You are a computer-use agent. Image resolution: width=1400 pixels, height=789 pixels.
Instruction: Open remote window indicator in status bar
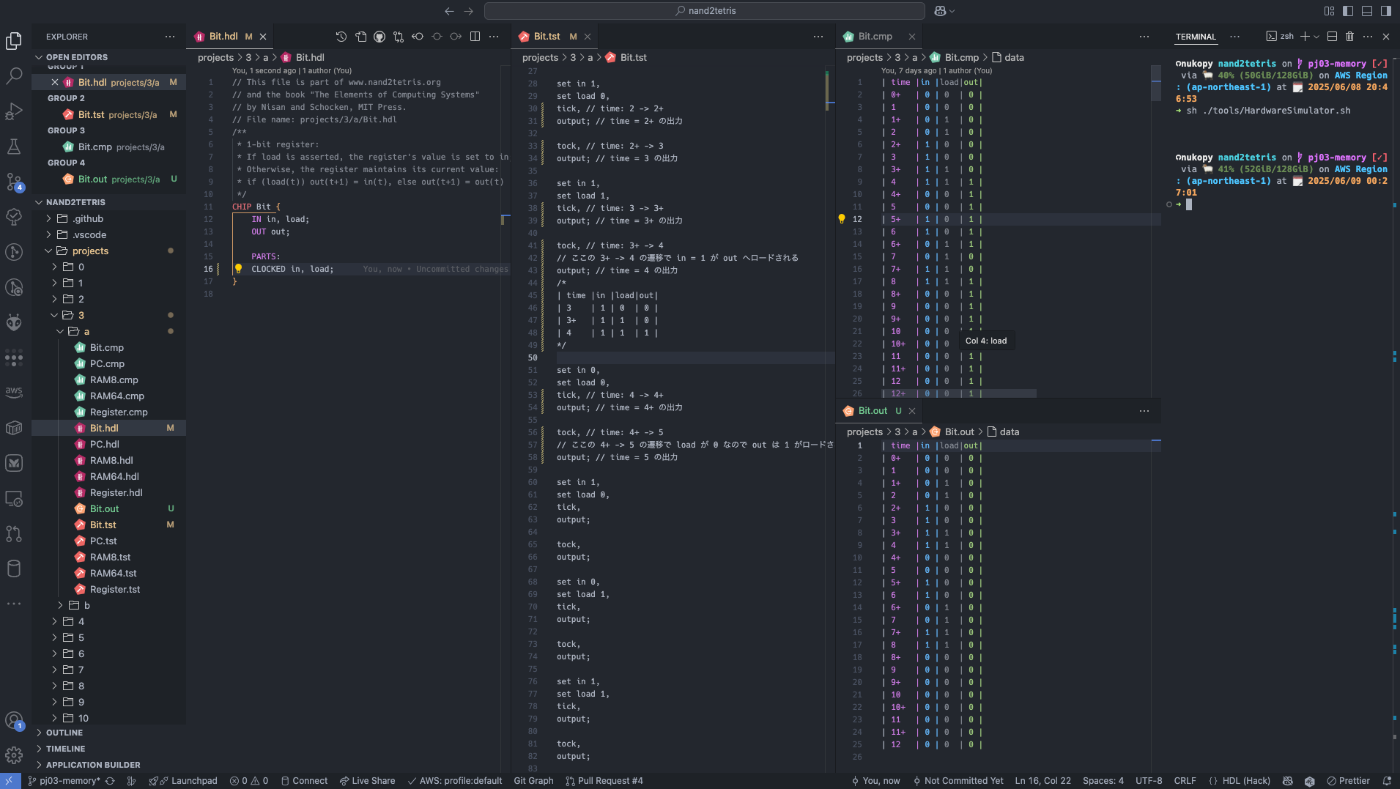click(x=9, y=781)
